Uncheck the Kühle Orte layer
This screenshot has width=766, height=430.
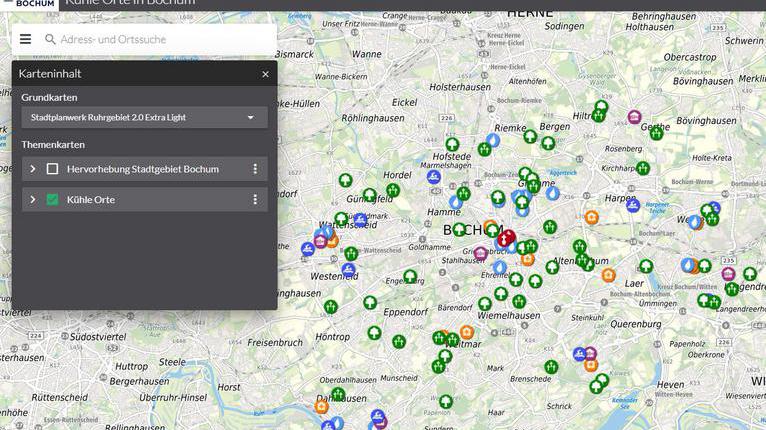tap(52, 200)
